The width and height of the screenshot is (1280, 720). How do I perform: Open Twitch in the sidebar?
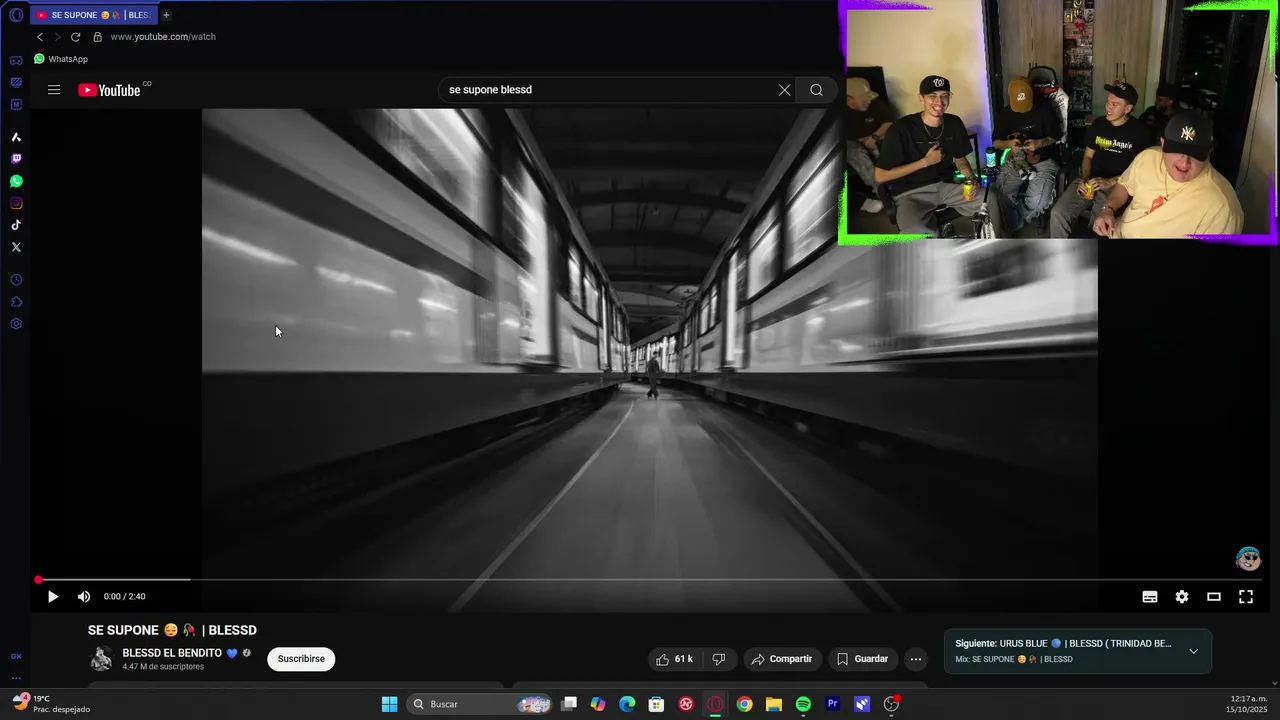coord(16,159)
